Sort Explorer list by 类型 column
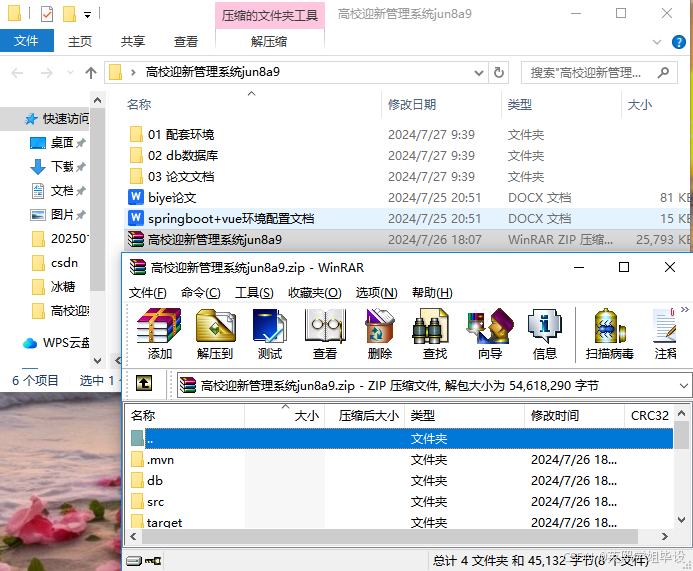The image size is (693, 571). (x=561, y=105)
